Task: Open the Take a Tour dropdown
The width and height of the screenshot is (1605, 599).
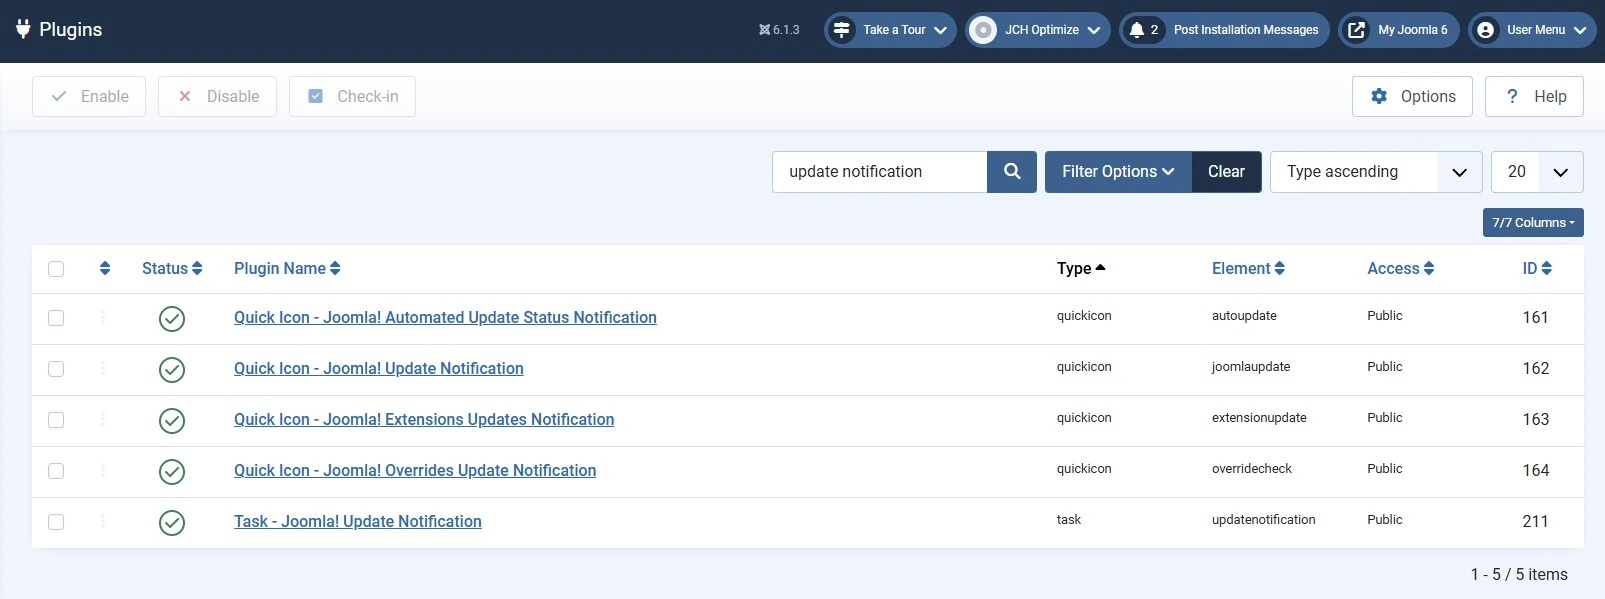Action: coord(890,30)
